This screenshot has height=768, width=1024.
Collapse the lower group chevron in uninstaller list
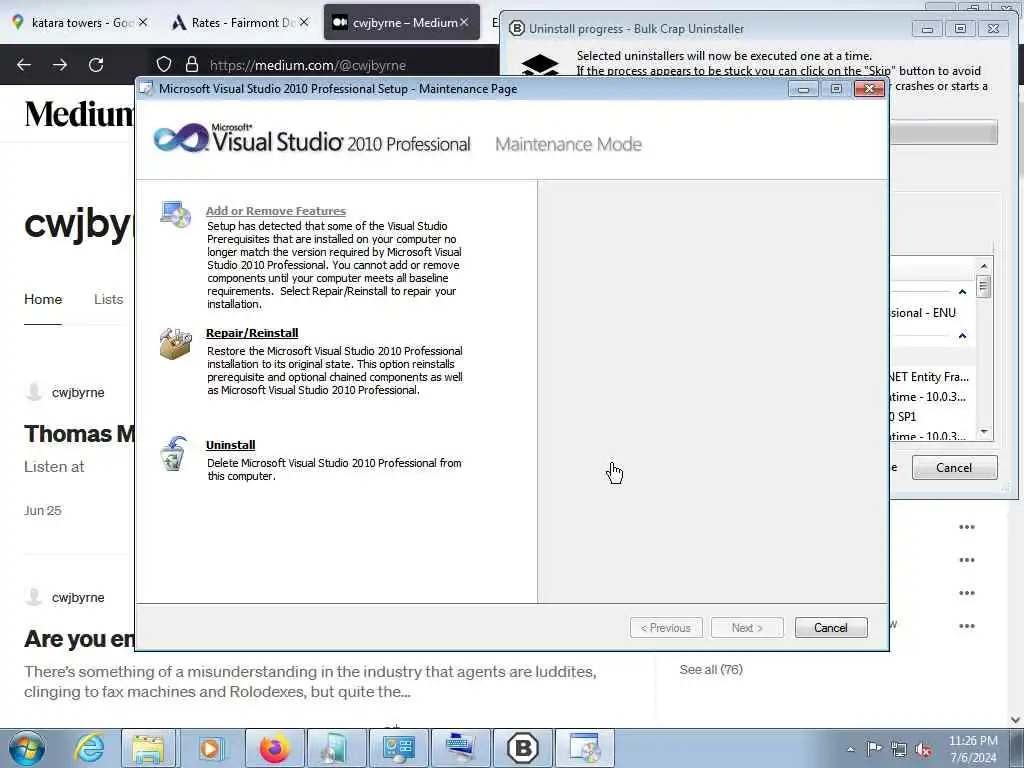click(962, 336)
